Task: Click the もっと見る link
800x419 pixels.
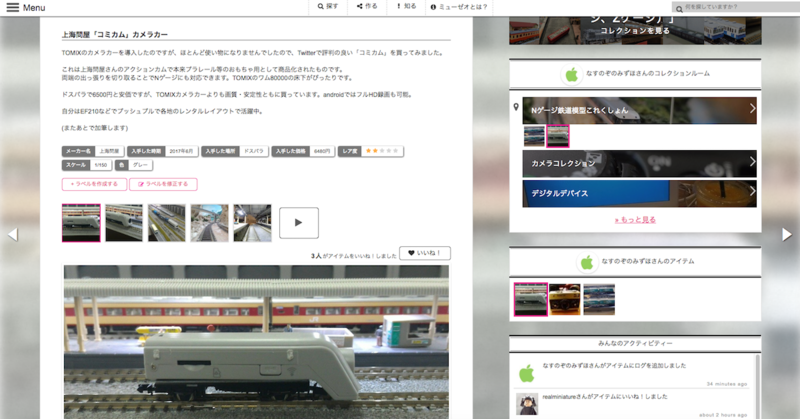Action: pyautogui.click(x=635, y=220)
